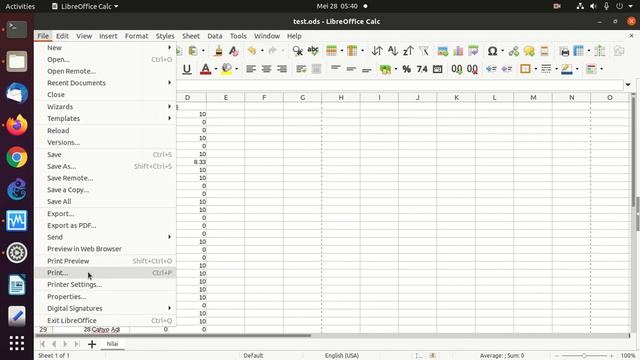Click the zoom slider in status bar
This screenshot has width=640, height=360.
pos(584,356)
